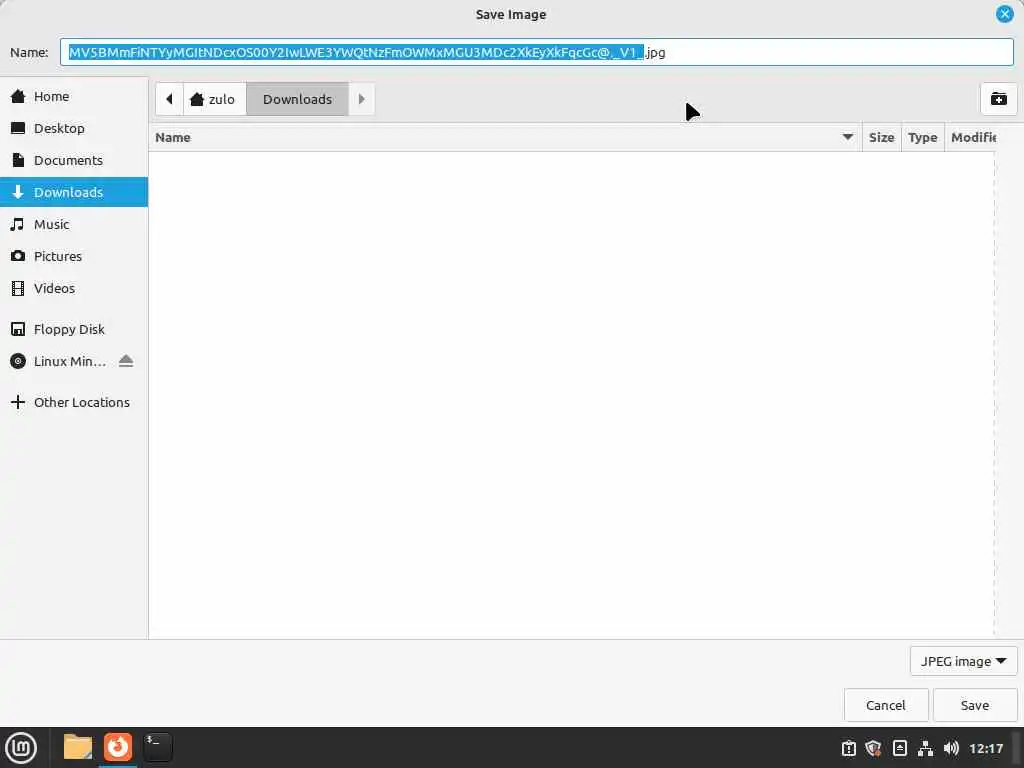Sort files by the Size column

pos(882,138)
